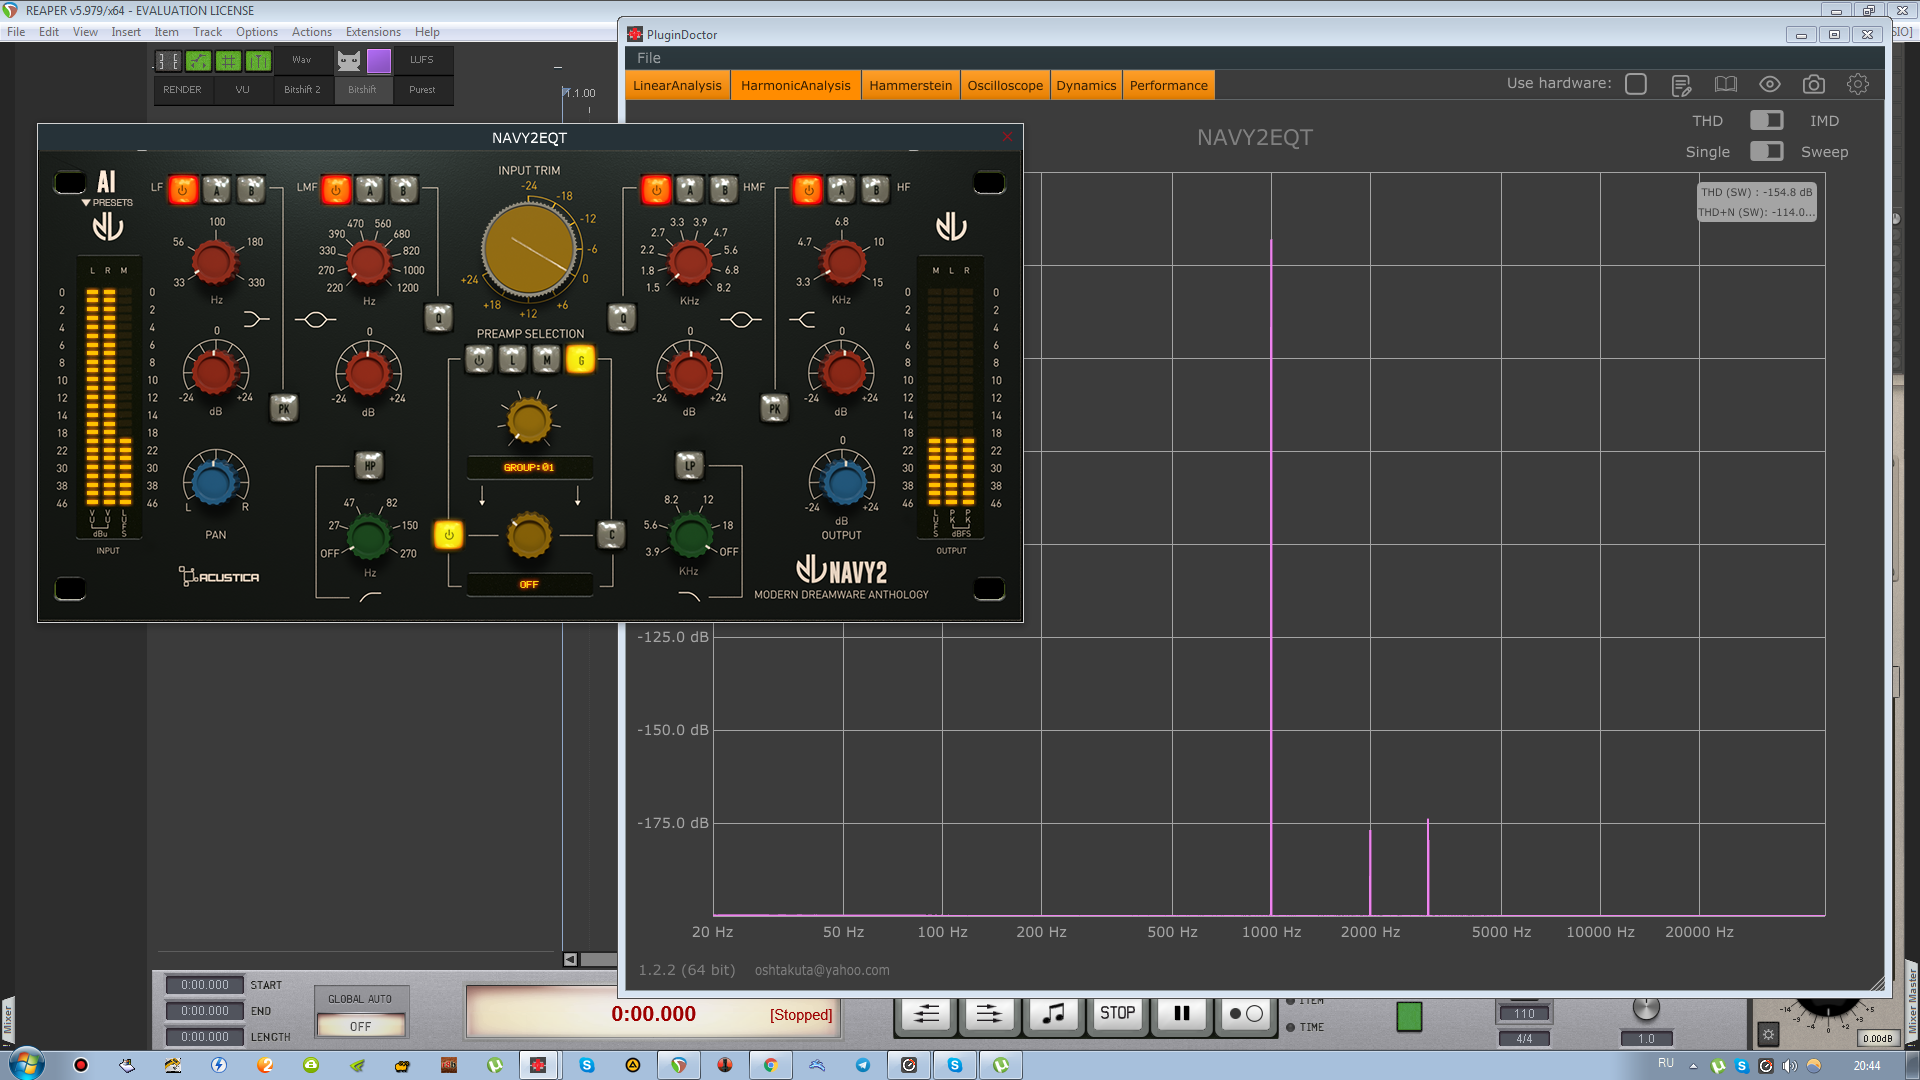Click the LUFS toolbar button
Image resolution: width=1920 pixels, height=1080 pixels.
point(422,60)
